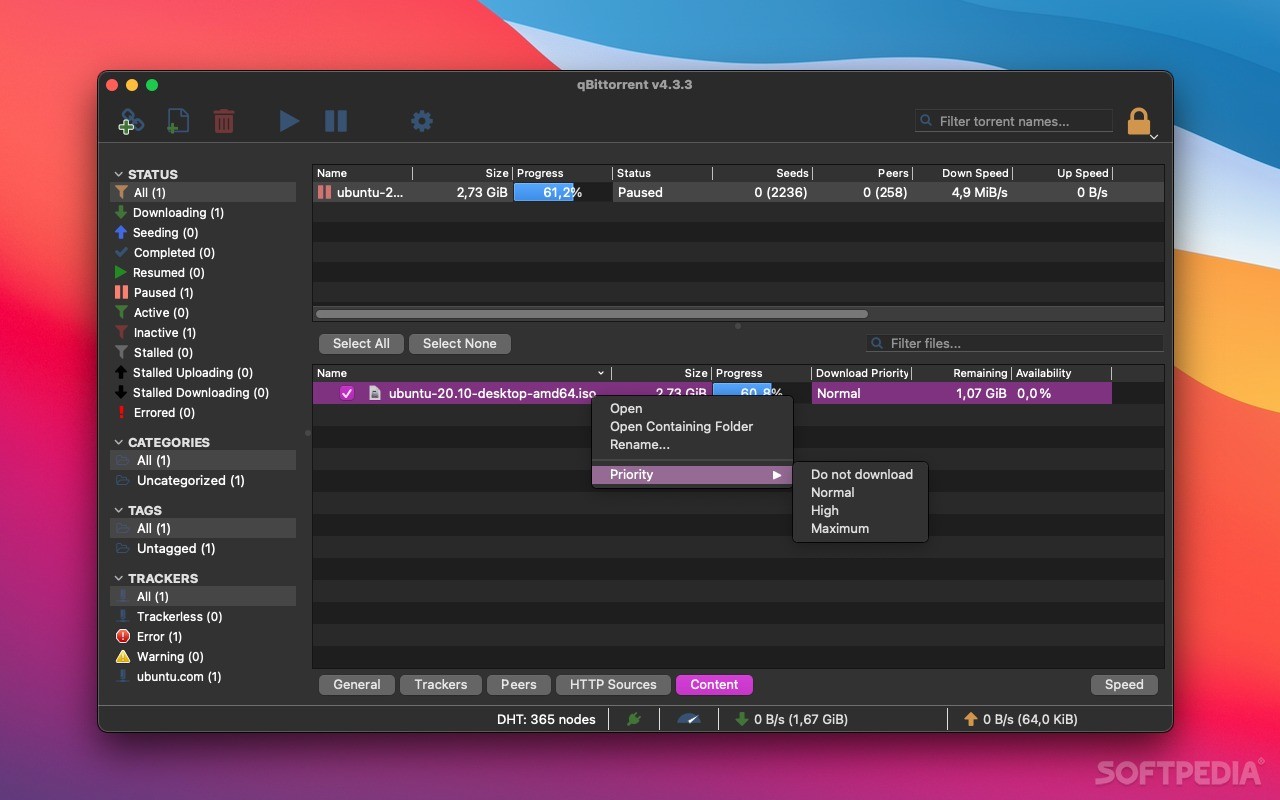Collapse the TAGS section
Screen dimensions: 1280x800
(119, 510)
